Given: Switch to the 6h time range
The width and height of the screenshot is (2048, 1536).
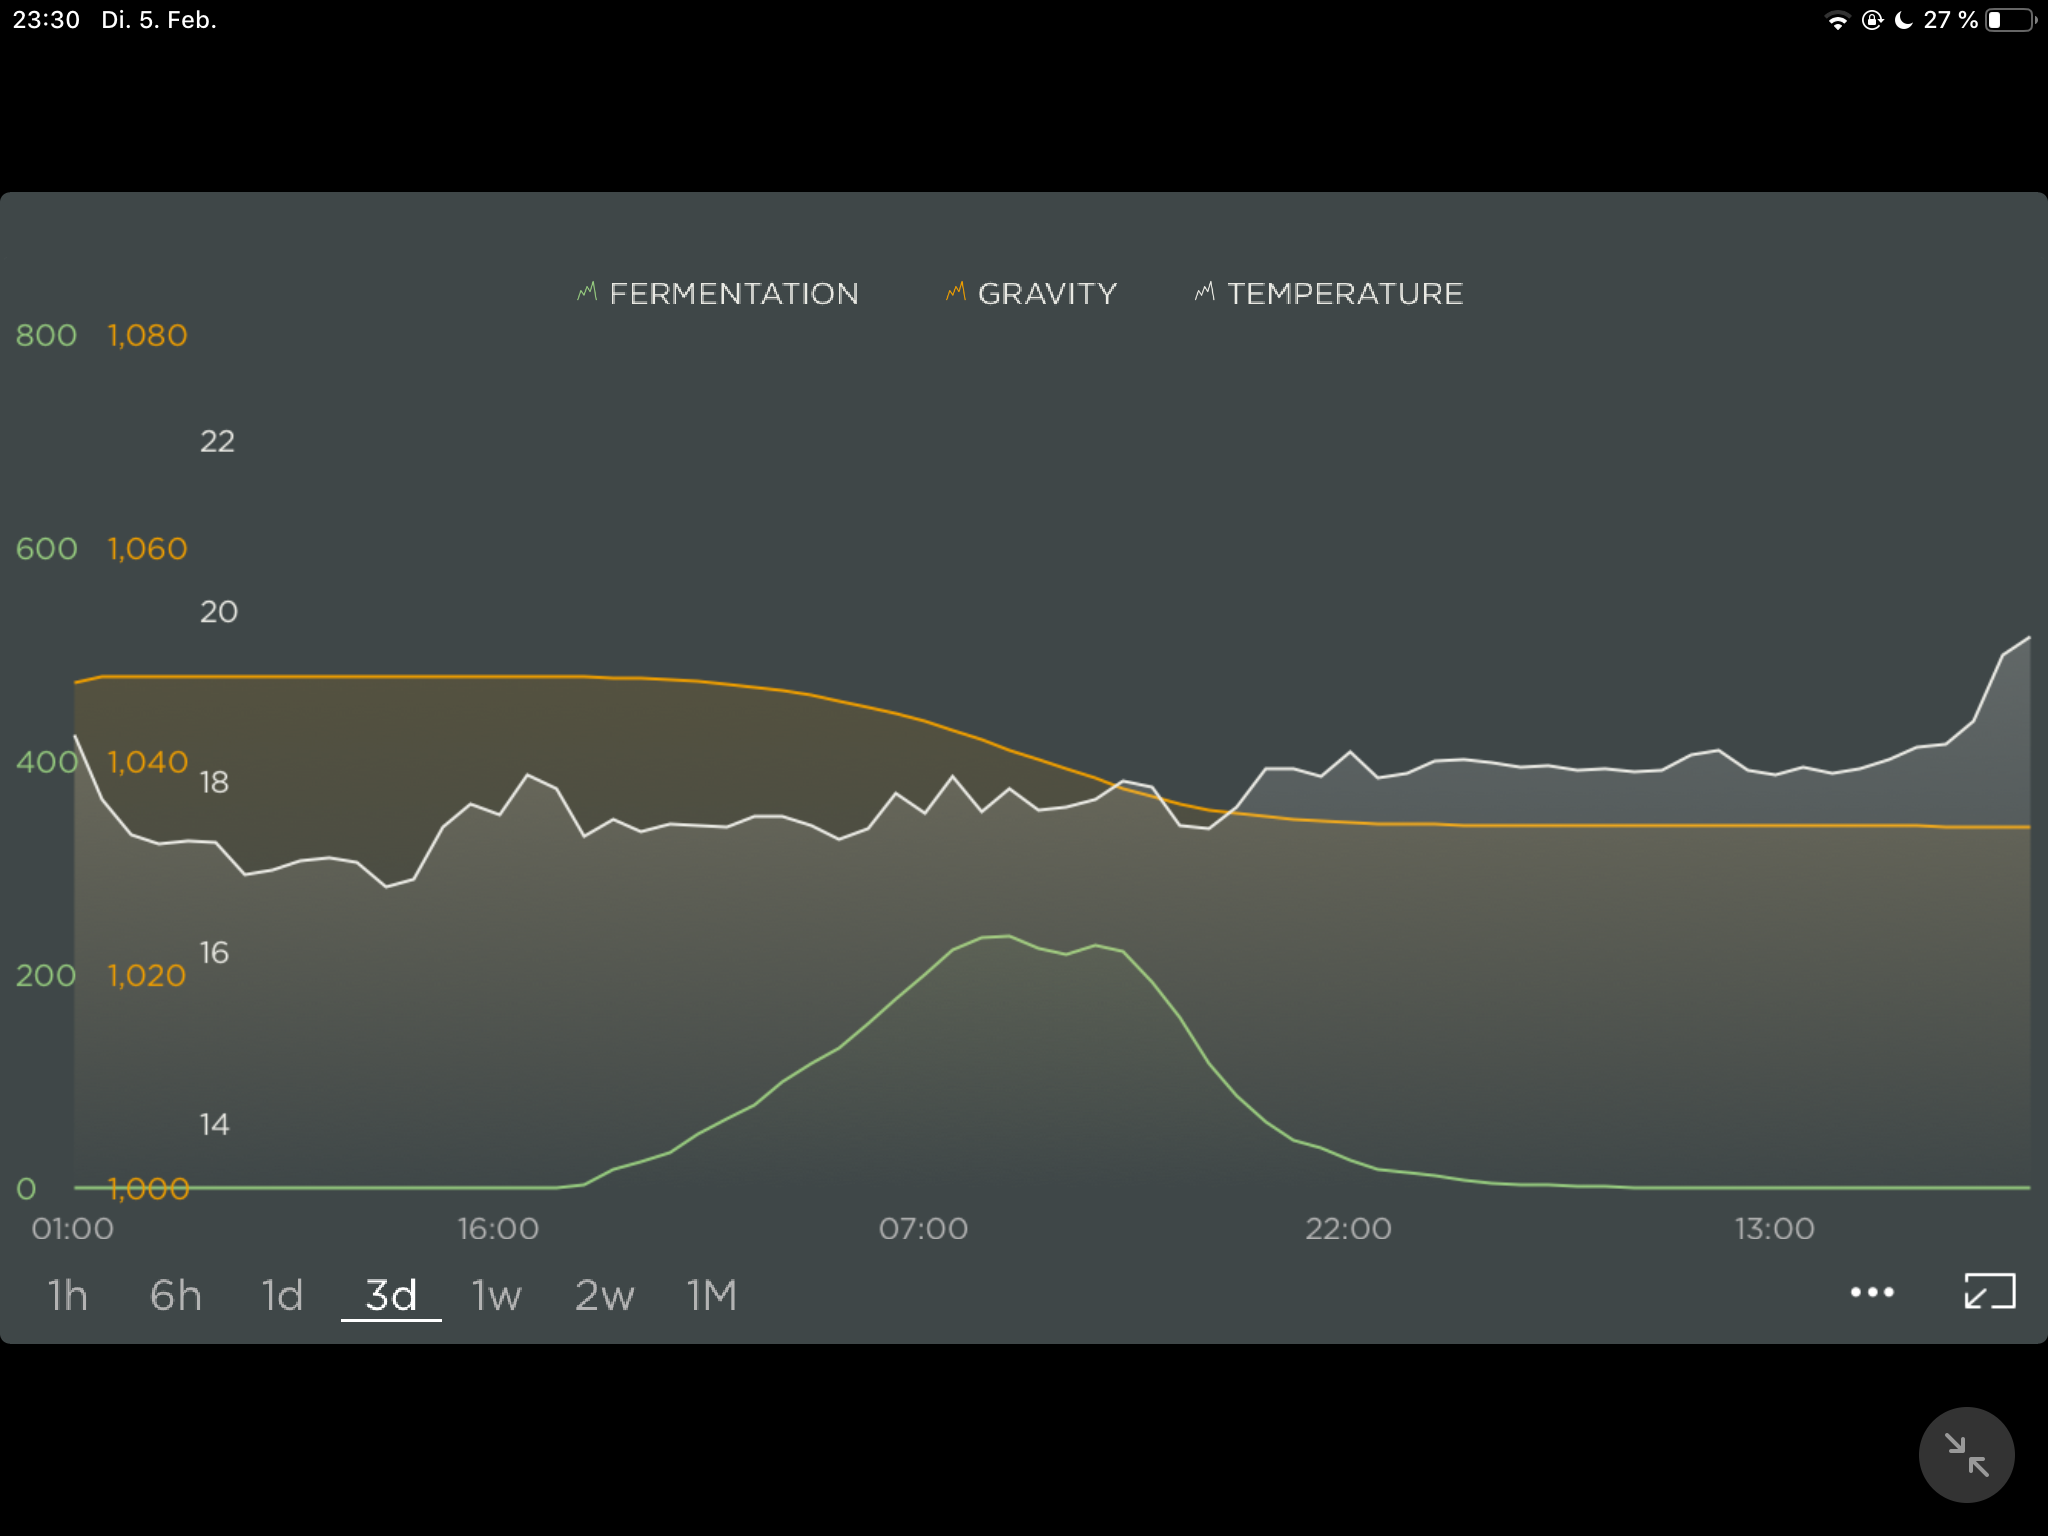Looking at the screenshot, I should pyautogui.click(x=176, y=1295).
